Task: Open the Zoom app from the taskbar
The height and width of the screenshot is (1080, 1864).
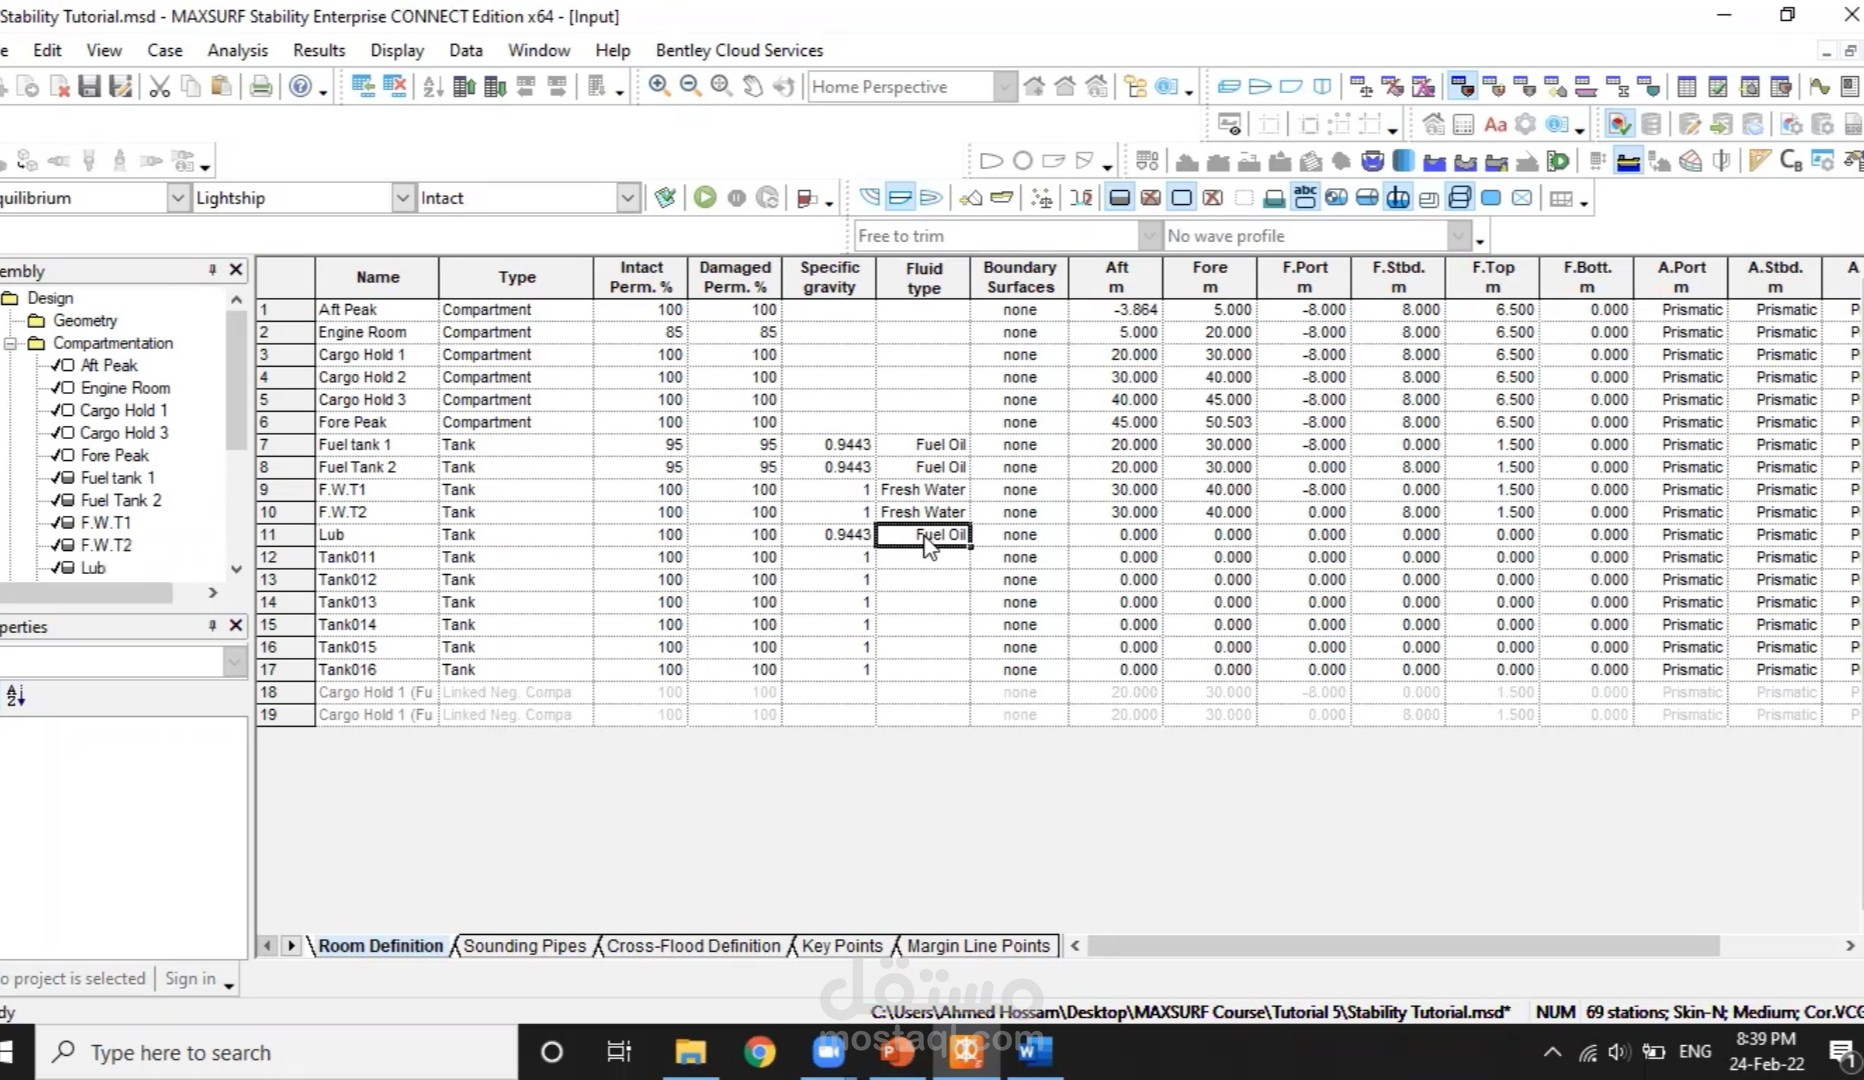Action: [828, 1052]
